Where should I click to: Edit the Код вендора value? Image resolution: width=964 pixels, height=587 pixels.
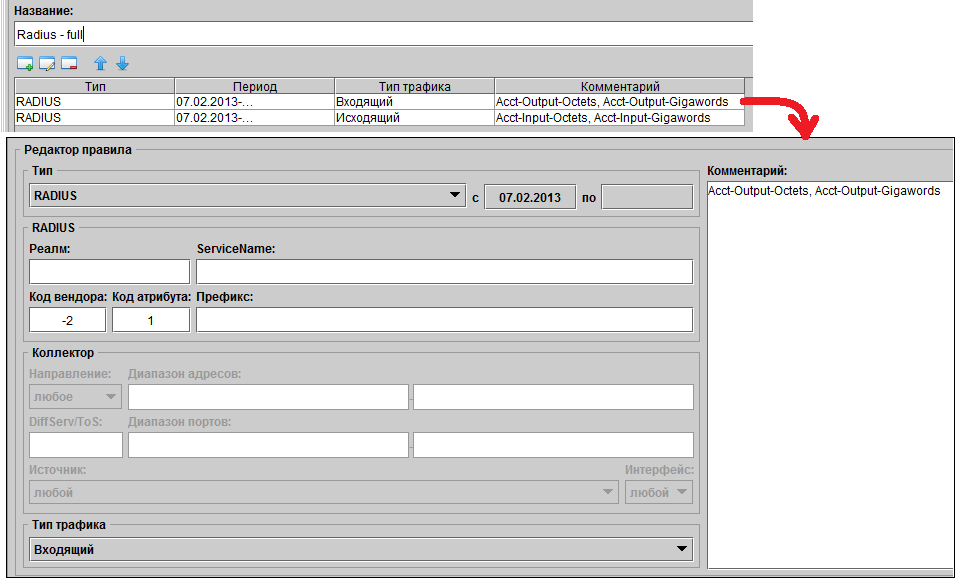(x=68, y=320)
